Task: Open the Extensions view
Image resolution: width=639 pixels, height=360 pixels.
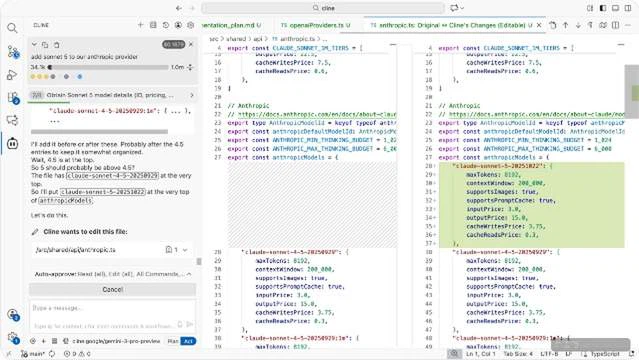Action: pyautogui.click(x=13, y=98)
